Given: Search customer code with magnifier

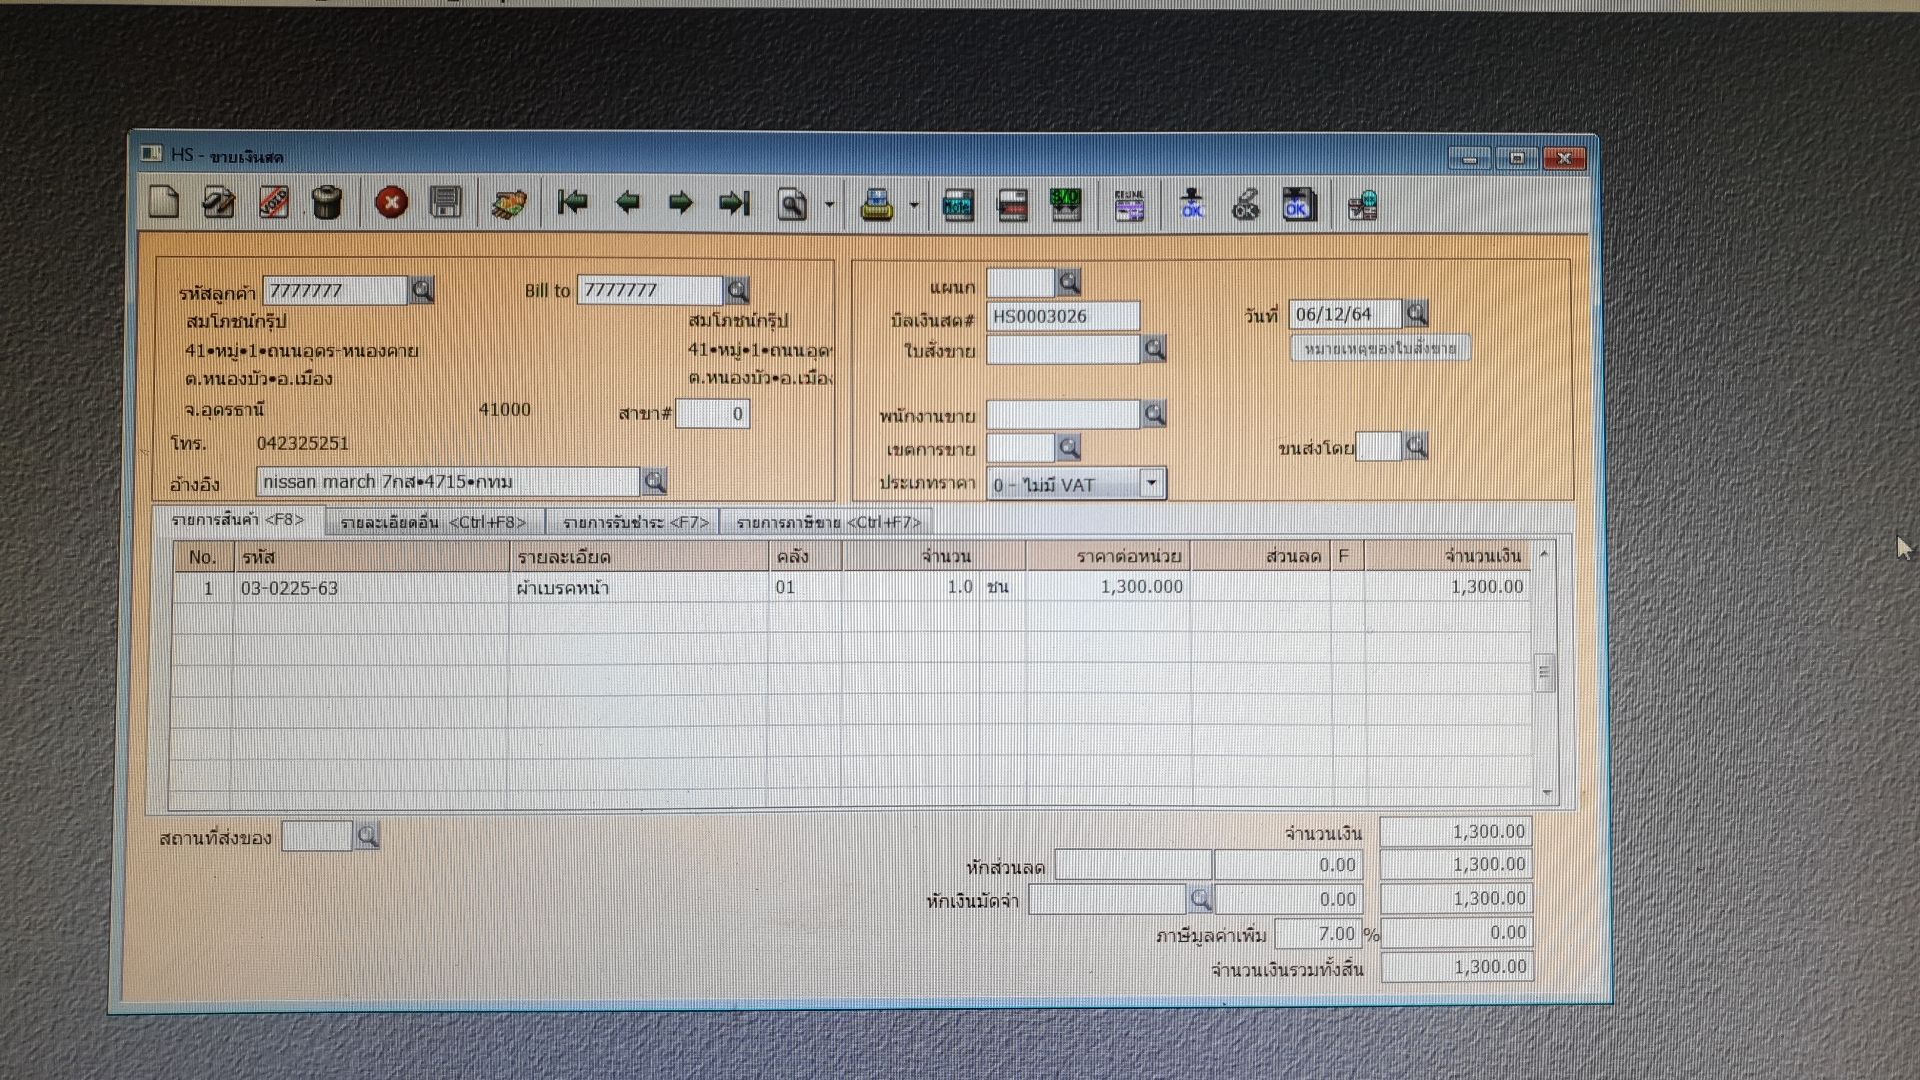Looking at the screenshot, I should point(422,290).
